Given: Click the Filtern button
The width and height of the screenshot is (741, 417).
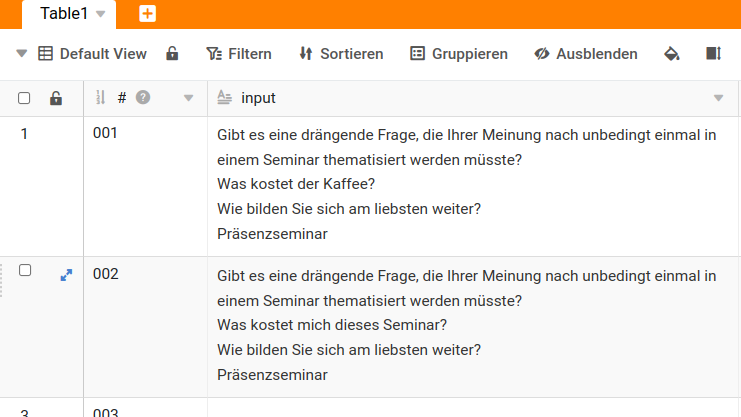Looking at the screenshot, I should point(238,54).
